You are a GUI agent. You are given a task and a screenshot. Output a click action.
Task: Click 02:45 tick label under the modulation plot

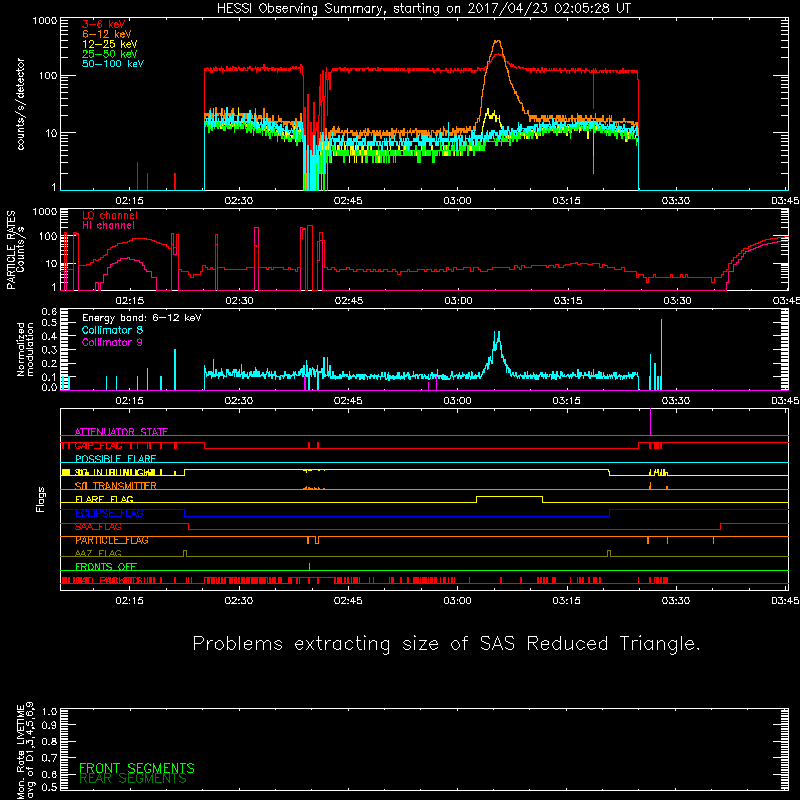pyautogui.click(x=348, y=401)
